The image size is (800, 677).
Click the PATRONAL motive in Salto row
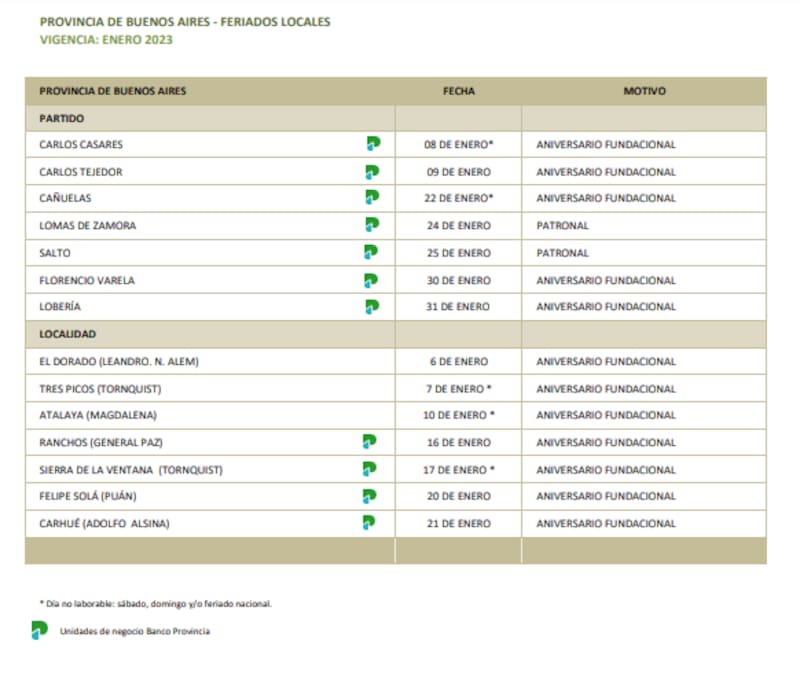pos(562,254)
